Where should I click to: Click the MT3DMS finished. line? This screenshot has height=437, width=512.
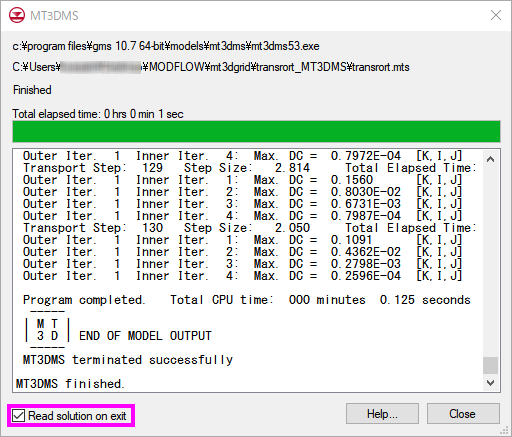[x=70, y=384]
